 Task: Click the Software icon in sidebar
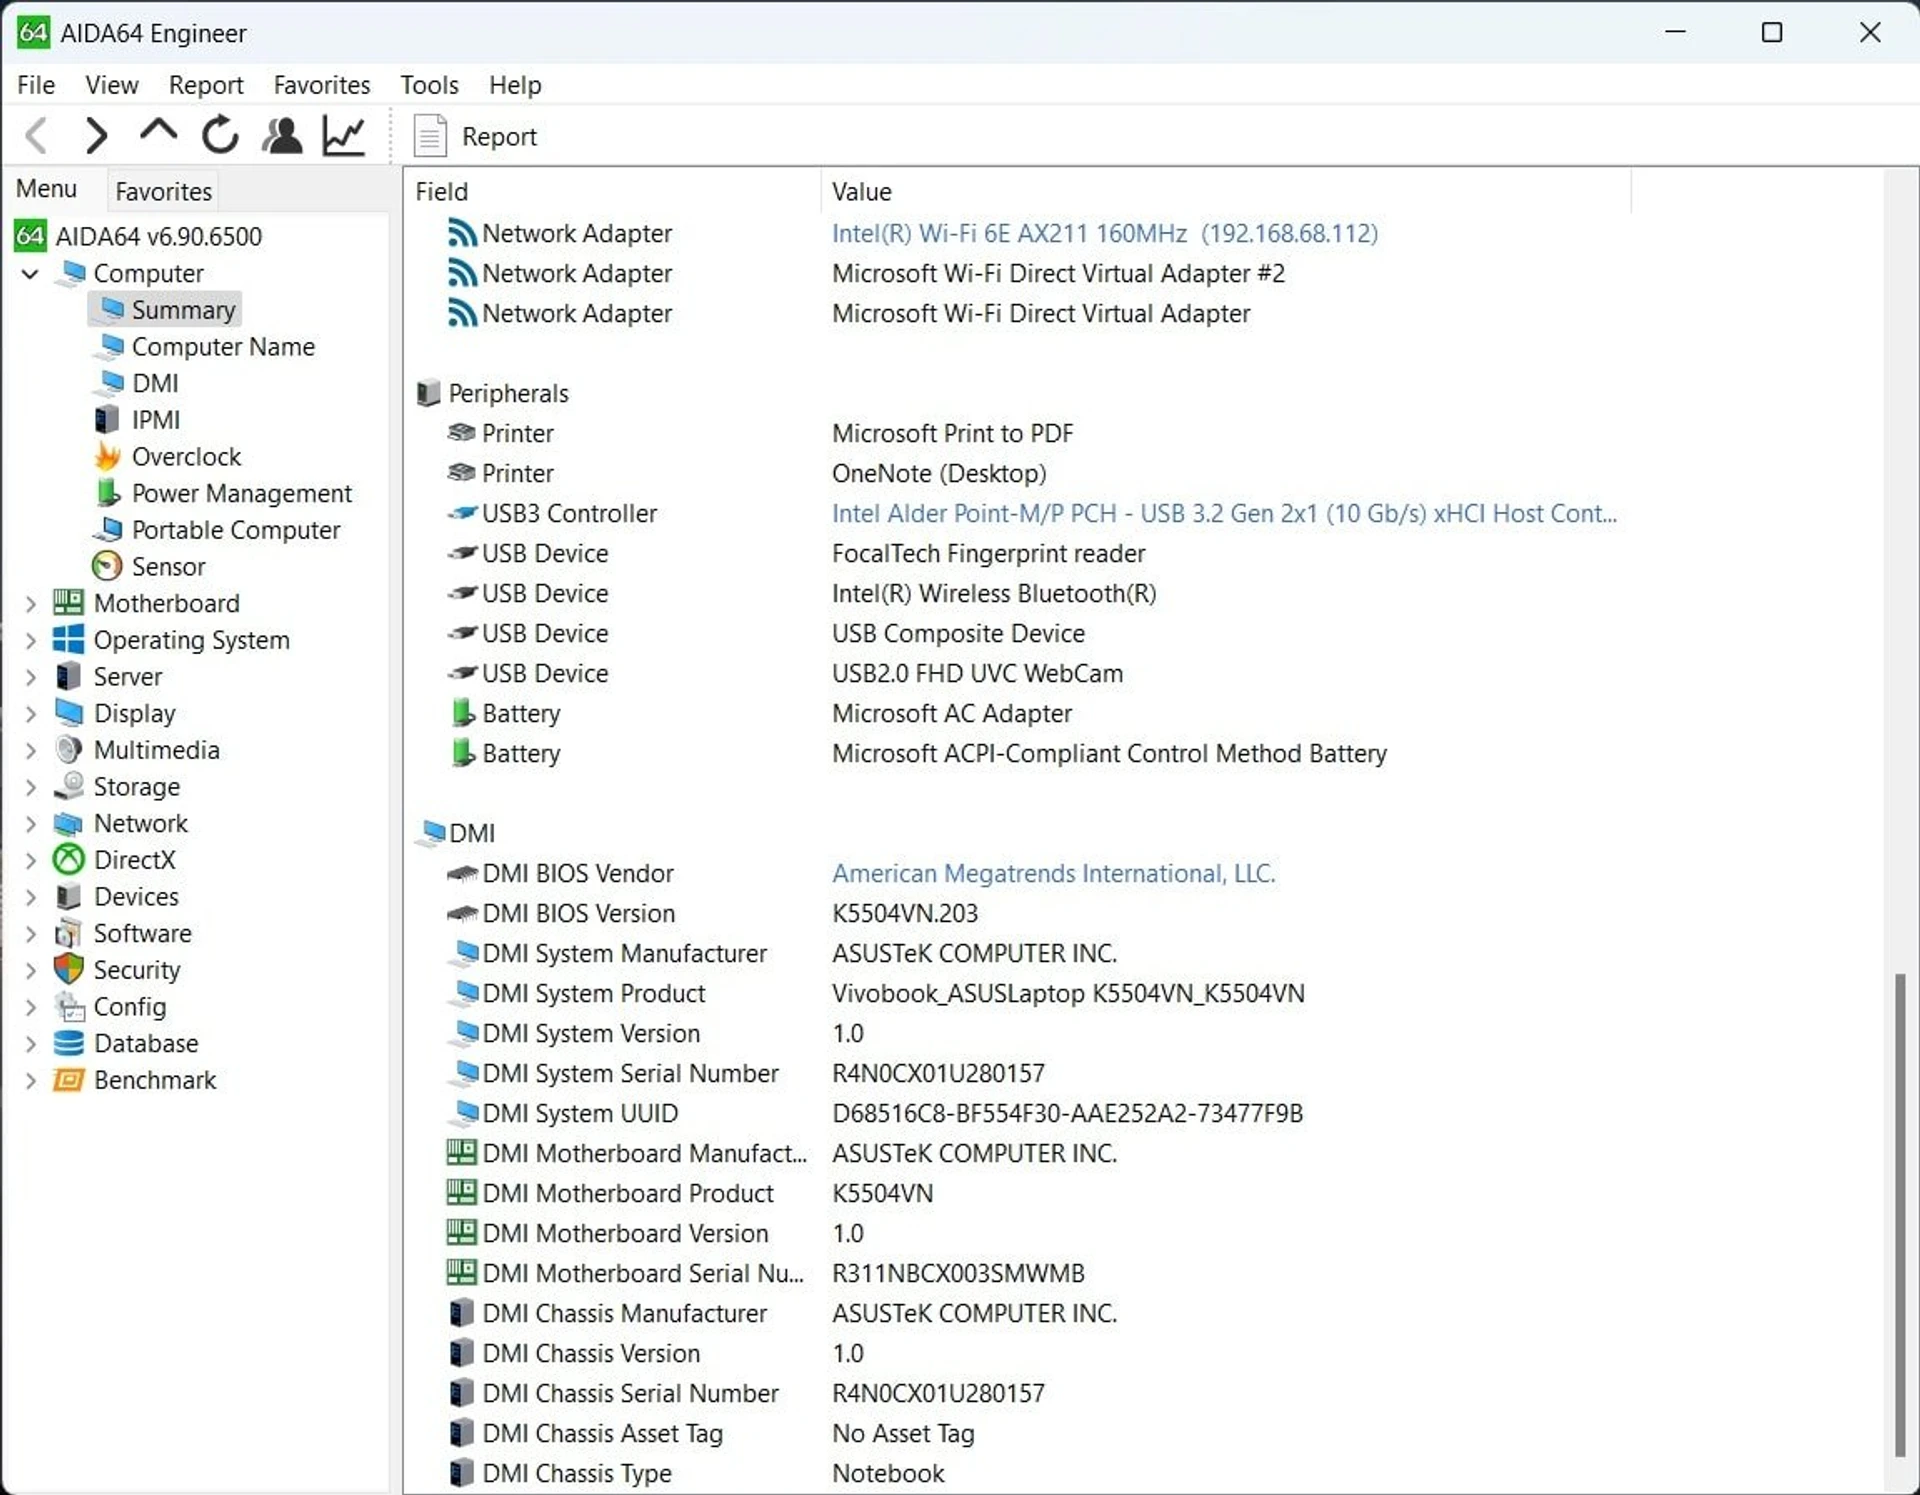pos(68,933)
